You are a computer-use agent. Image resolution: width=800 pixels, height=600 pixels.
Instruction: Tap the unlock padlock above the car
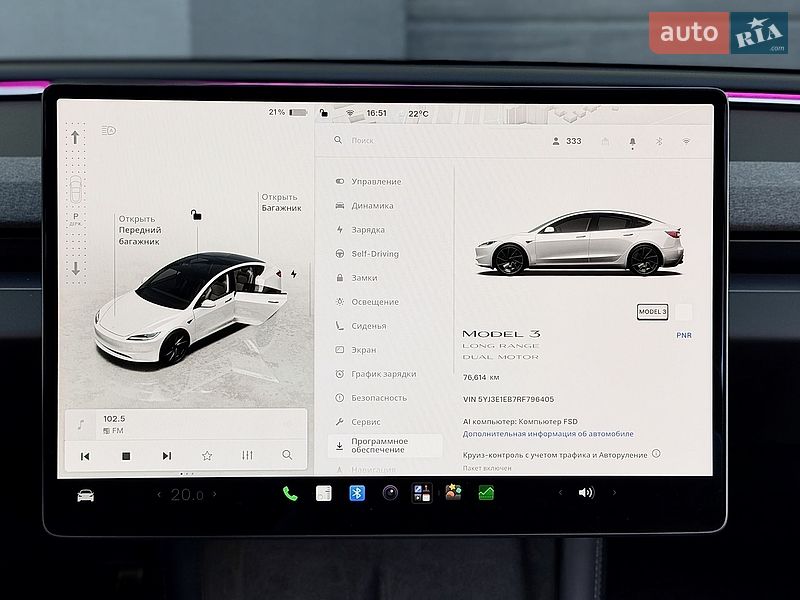(196, 215)
